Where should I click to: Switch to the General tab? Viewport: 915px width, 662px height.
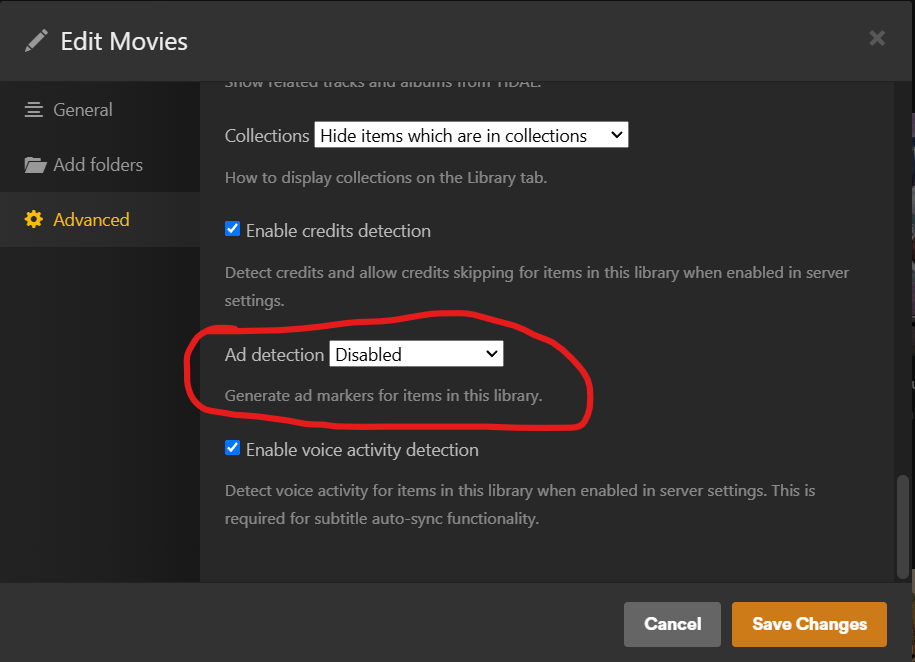pyautogui.click(x=83, y=110)
